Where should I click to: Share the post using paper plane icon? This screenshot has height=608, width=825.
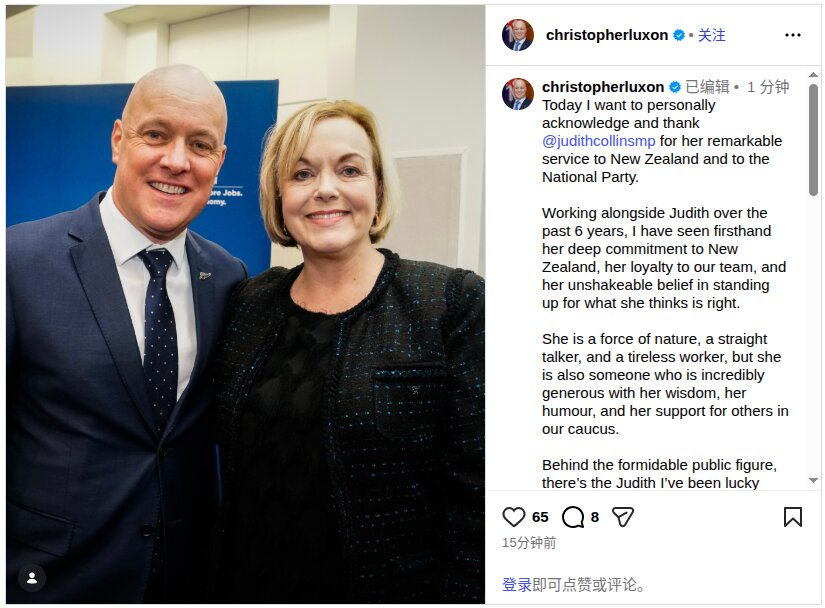click(x=622, y=517)
